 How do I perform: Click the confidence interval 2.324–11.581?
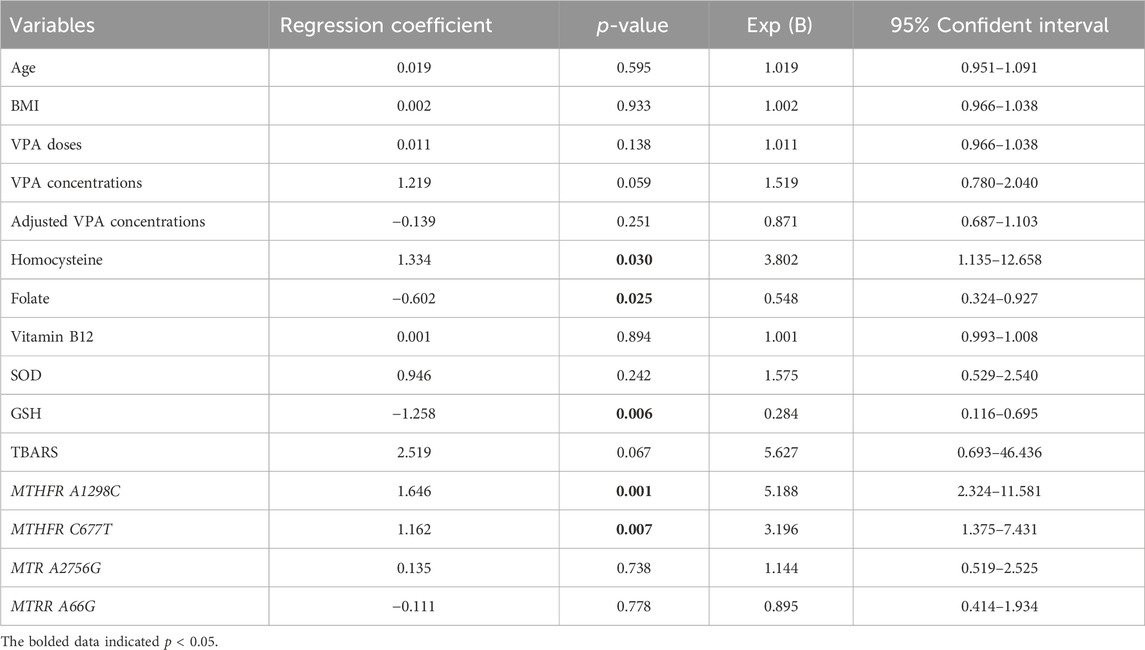point(999,491)
